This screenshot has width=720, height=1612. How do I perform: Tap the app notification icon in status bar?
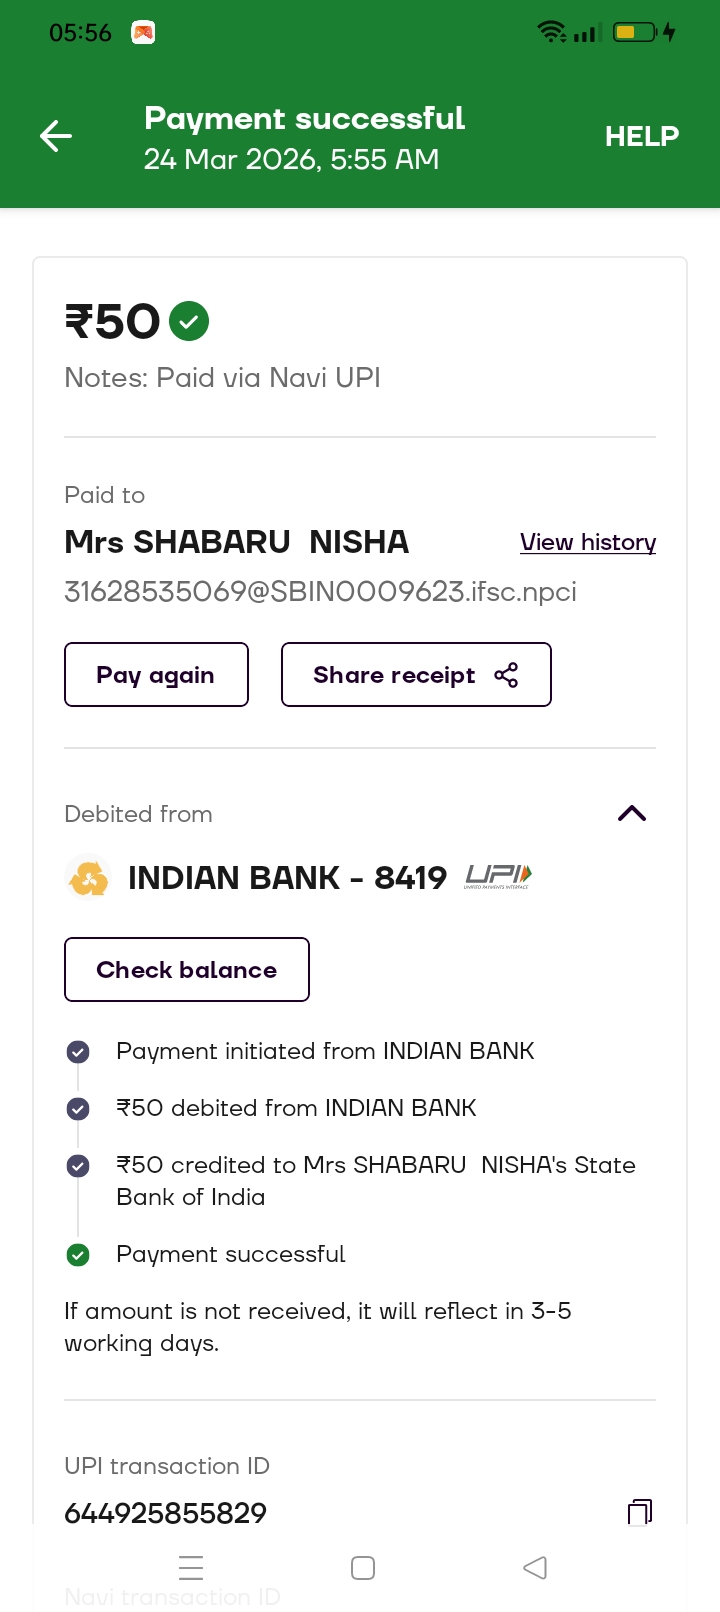tap(143, 33)
